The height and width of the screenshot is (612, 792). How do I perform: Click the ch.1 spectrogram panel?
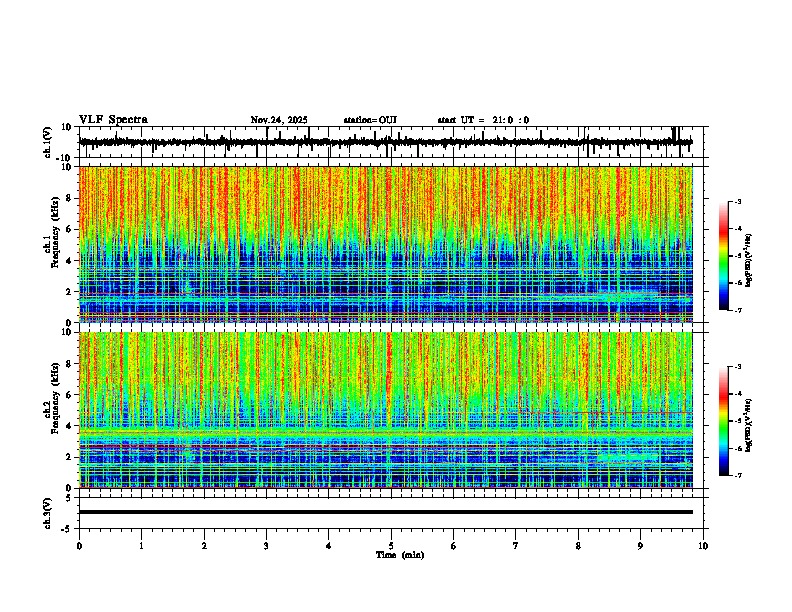coord(386,244)
